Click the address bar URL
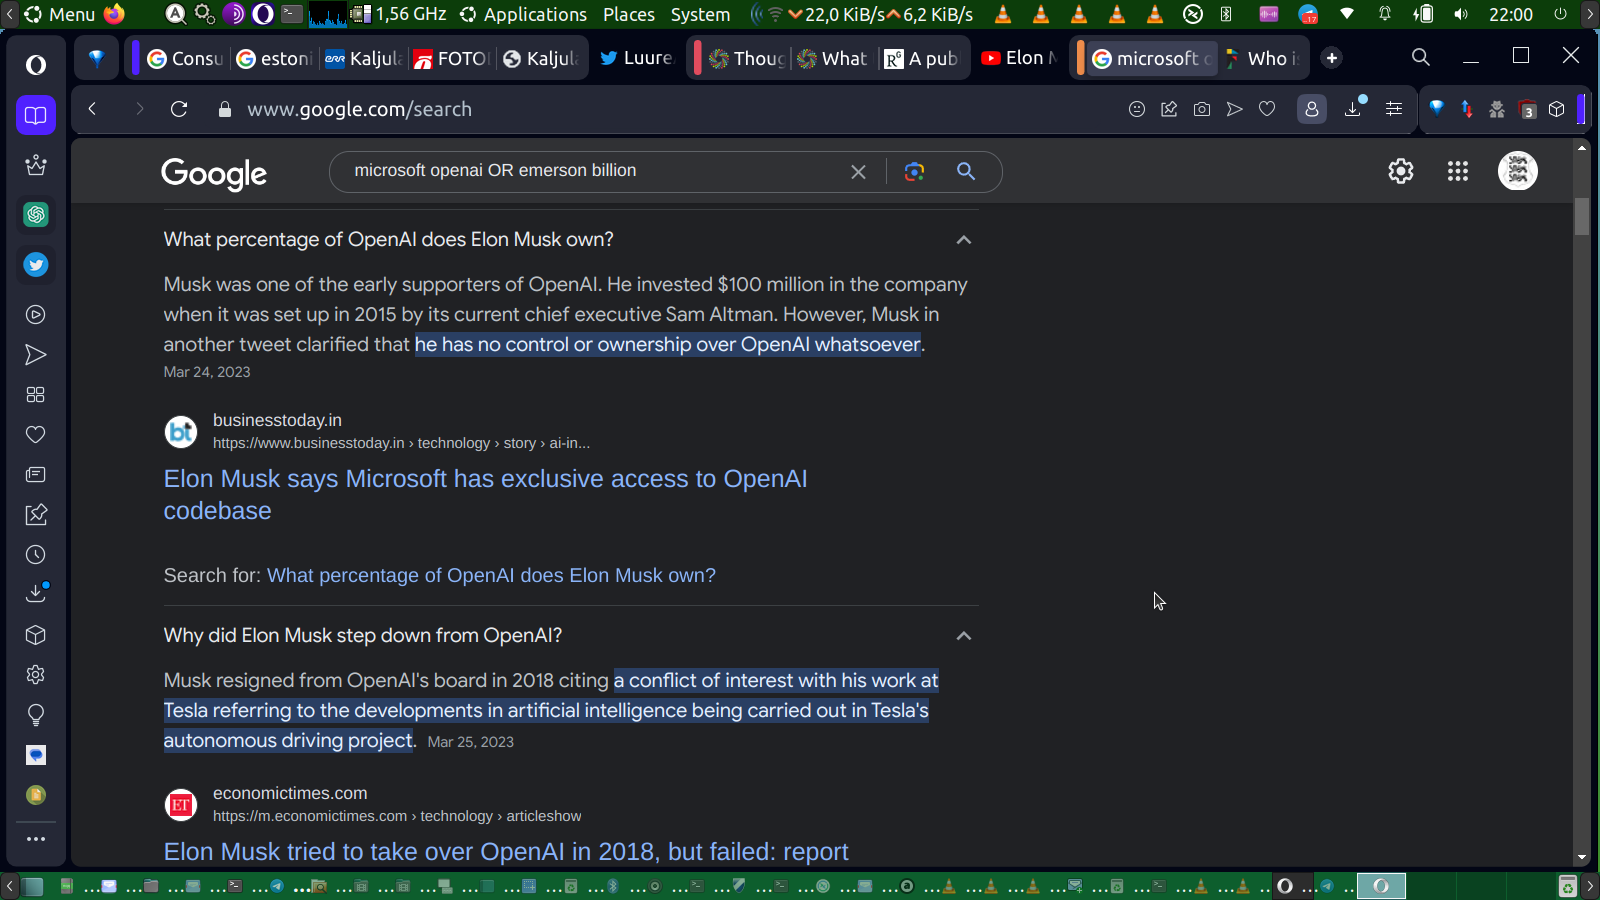 pyautogui.click(x=359, y=109)
